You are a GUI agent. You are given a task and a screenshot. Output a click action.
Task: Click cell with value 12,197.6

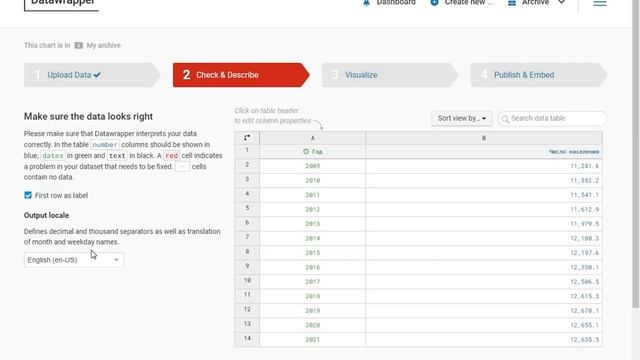point(484,253)
